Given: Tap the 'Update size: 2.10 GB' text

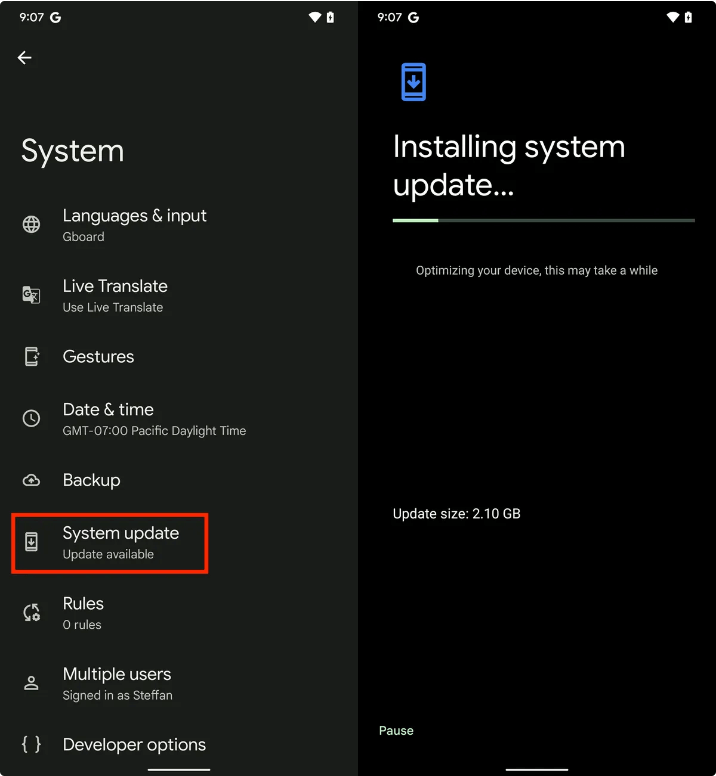Looking at the screenshot, I should tap(456, 514).
